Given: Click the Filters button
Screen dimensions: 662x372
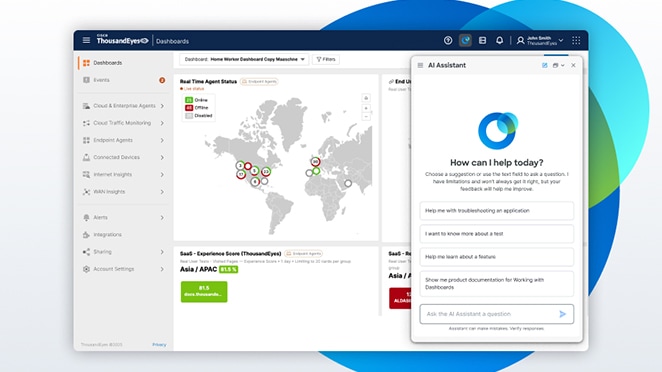Looking at the screenshot, I should coord(326,60).
